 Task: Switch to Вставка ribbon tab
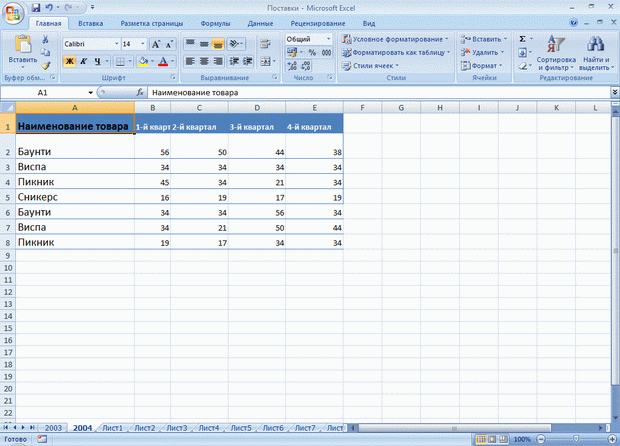91,23
